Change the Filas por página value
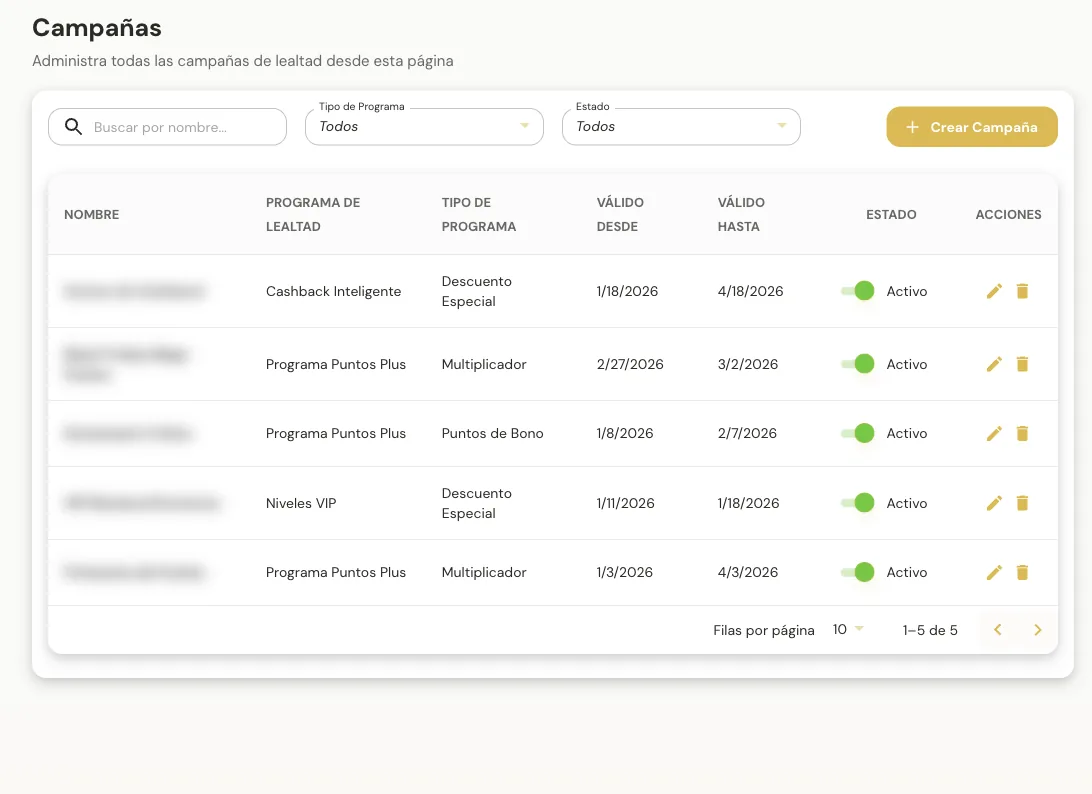This screenshot has height=794, width=1092. coord(848,630)
